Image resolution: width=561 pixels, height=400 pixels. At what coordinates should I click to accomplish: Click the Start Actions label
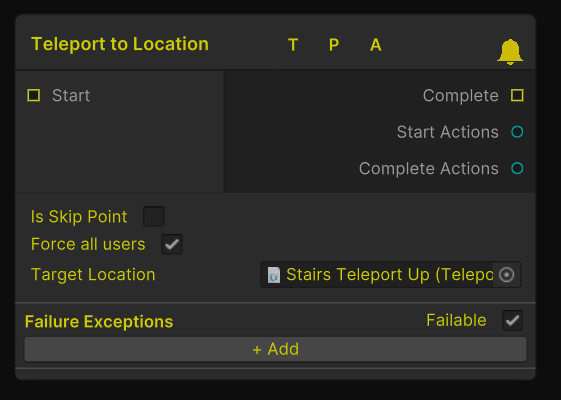447,132
